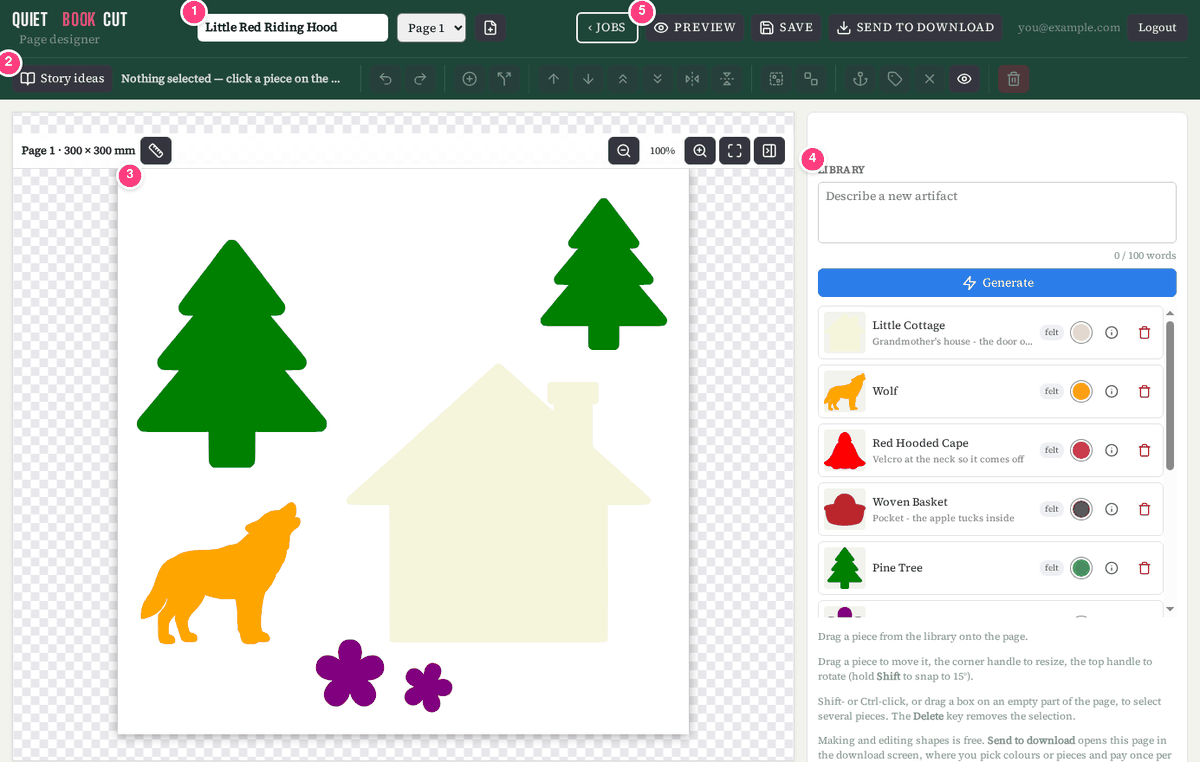Select the Wolf library thumbnail

pos(844,392)
